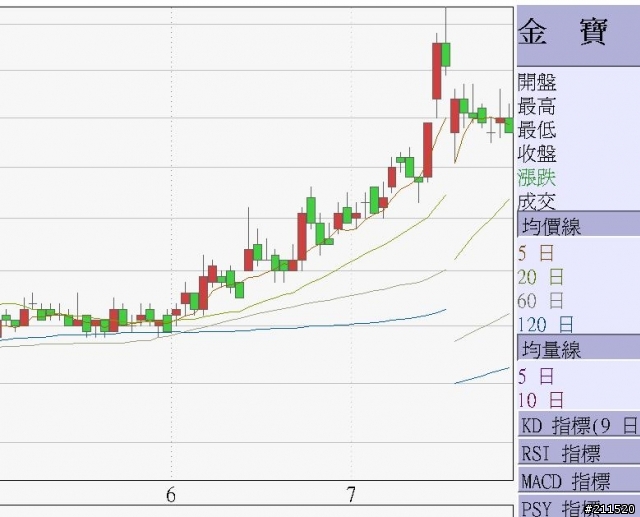Select the green candlestick with the highest upper wick
640x517 pixels.
pos(446,54)
